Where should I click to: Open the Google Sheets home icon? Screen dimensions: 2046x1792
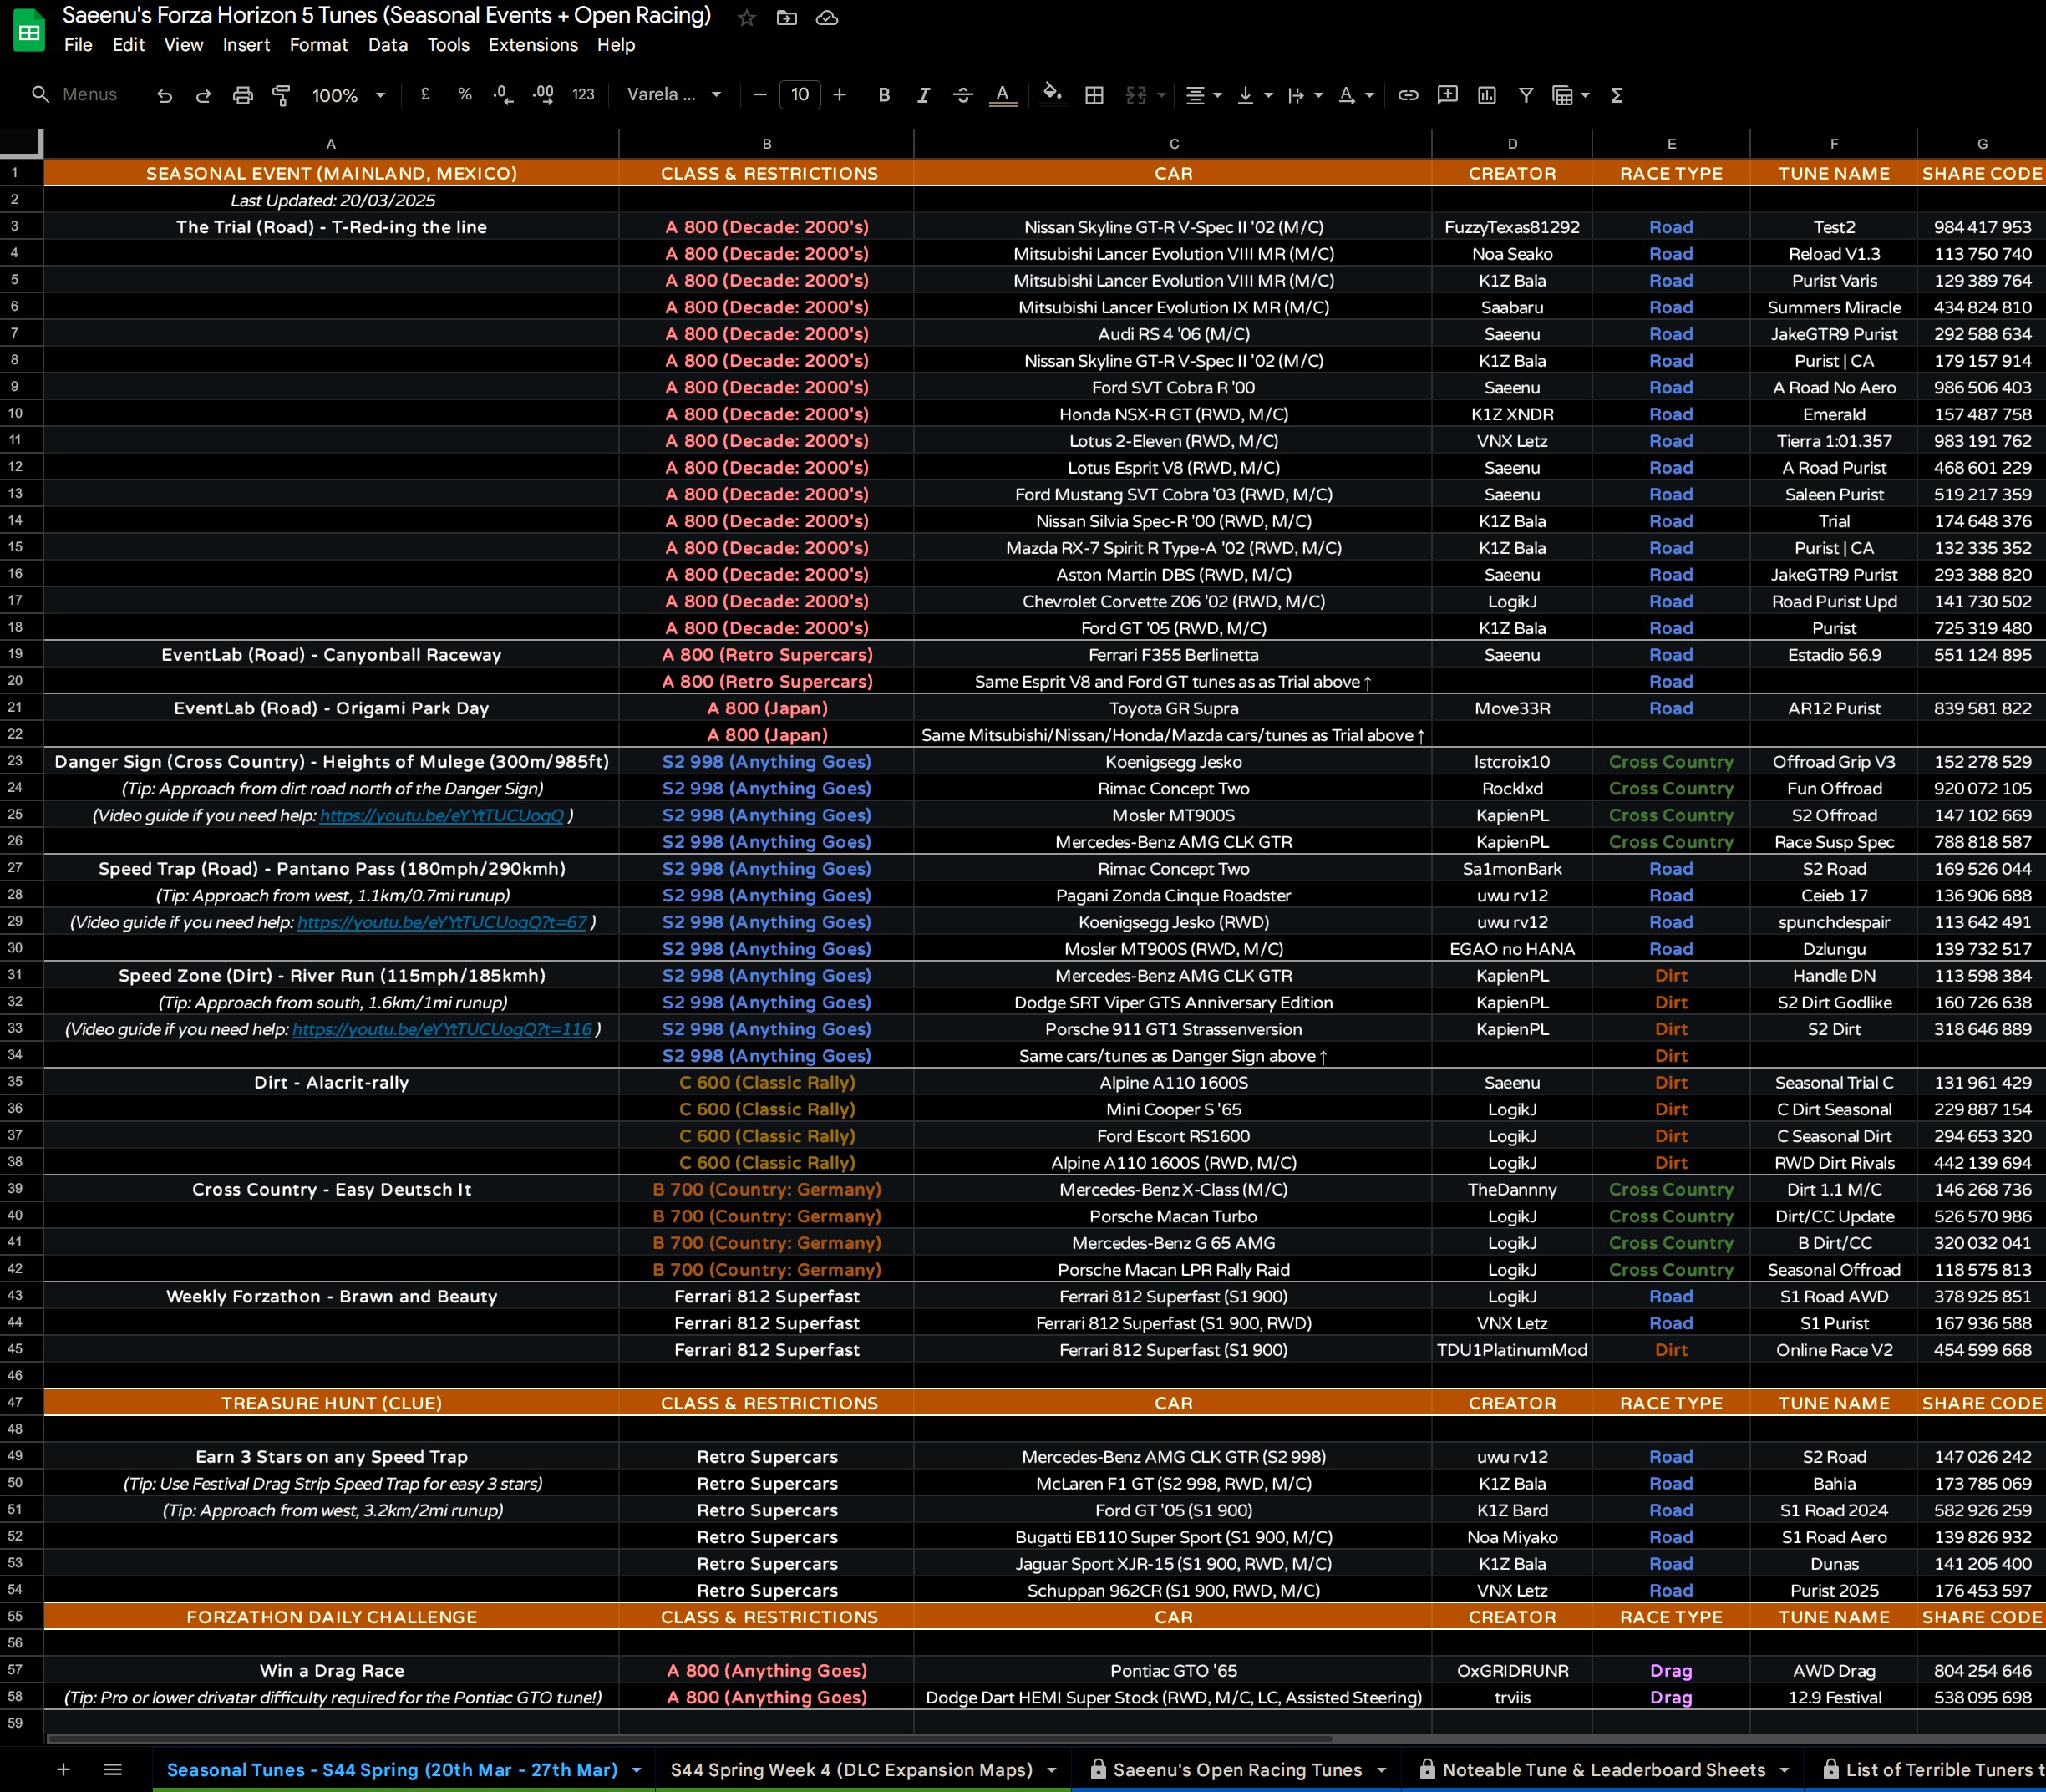[29, 30]
